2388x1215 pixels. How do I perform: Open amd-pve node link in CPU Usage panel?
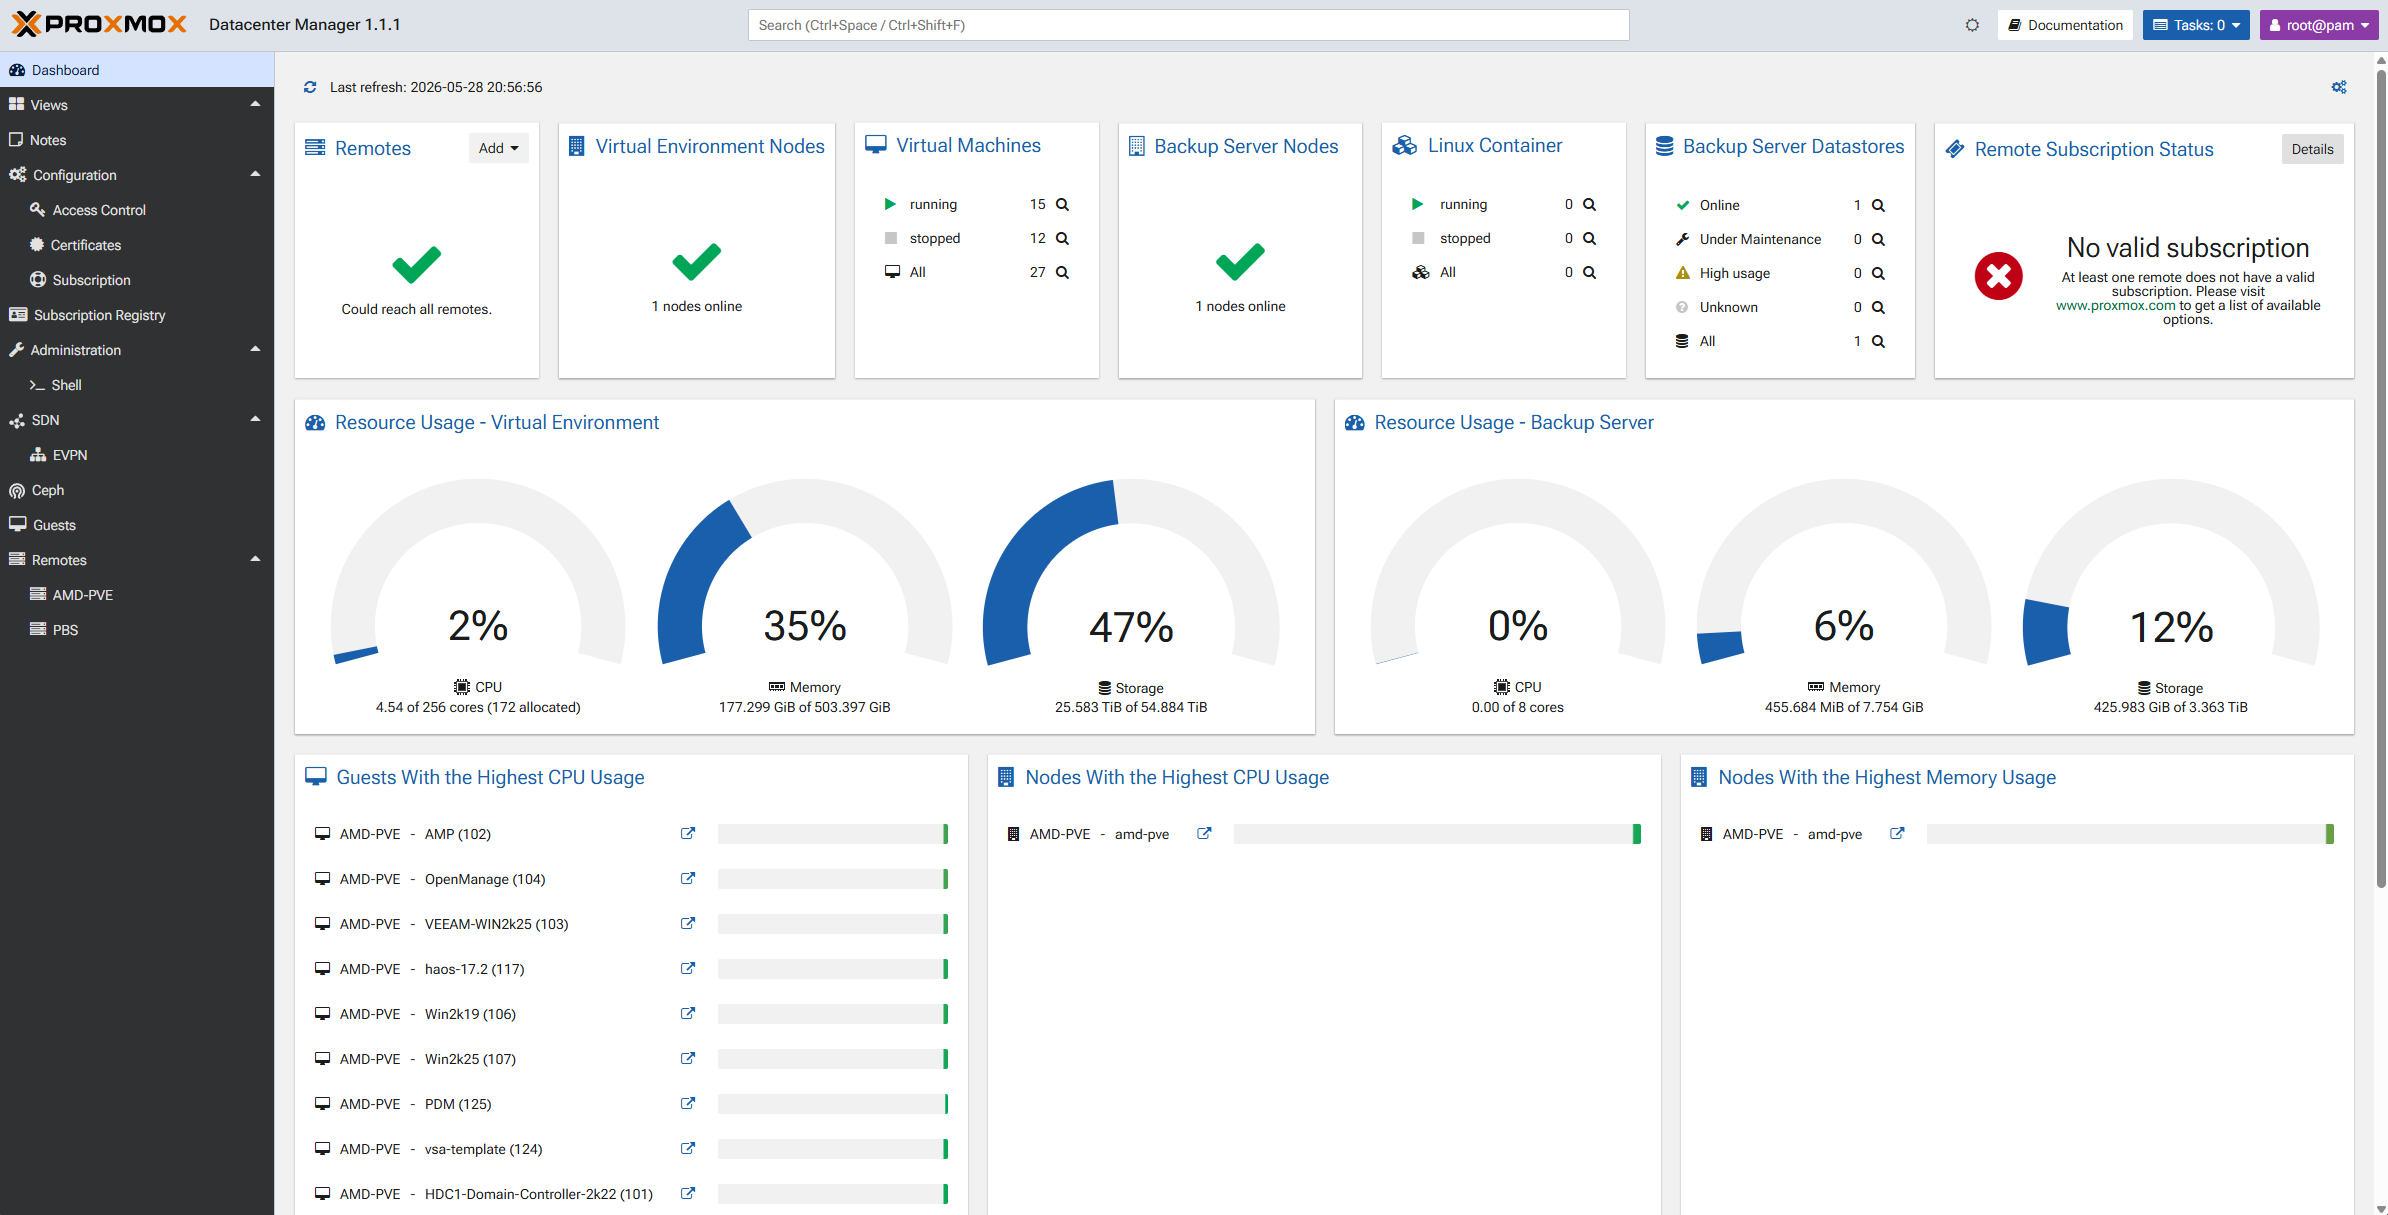pyautogui.click(x=1204, y=833)
